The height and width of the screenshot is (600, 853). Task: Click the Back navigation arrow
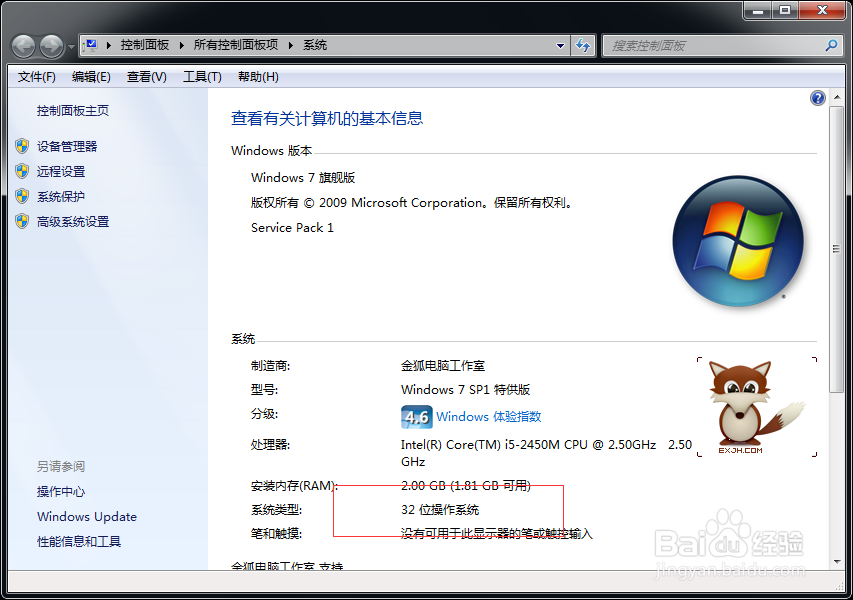[x=23, y=46]
